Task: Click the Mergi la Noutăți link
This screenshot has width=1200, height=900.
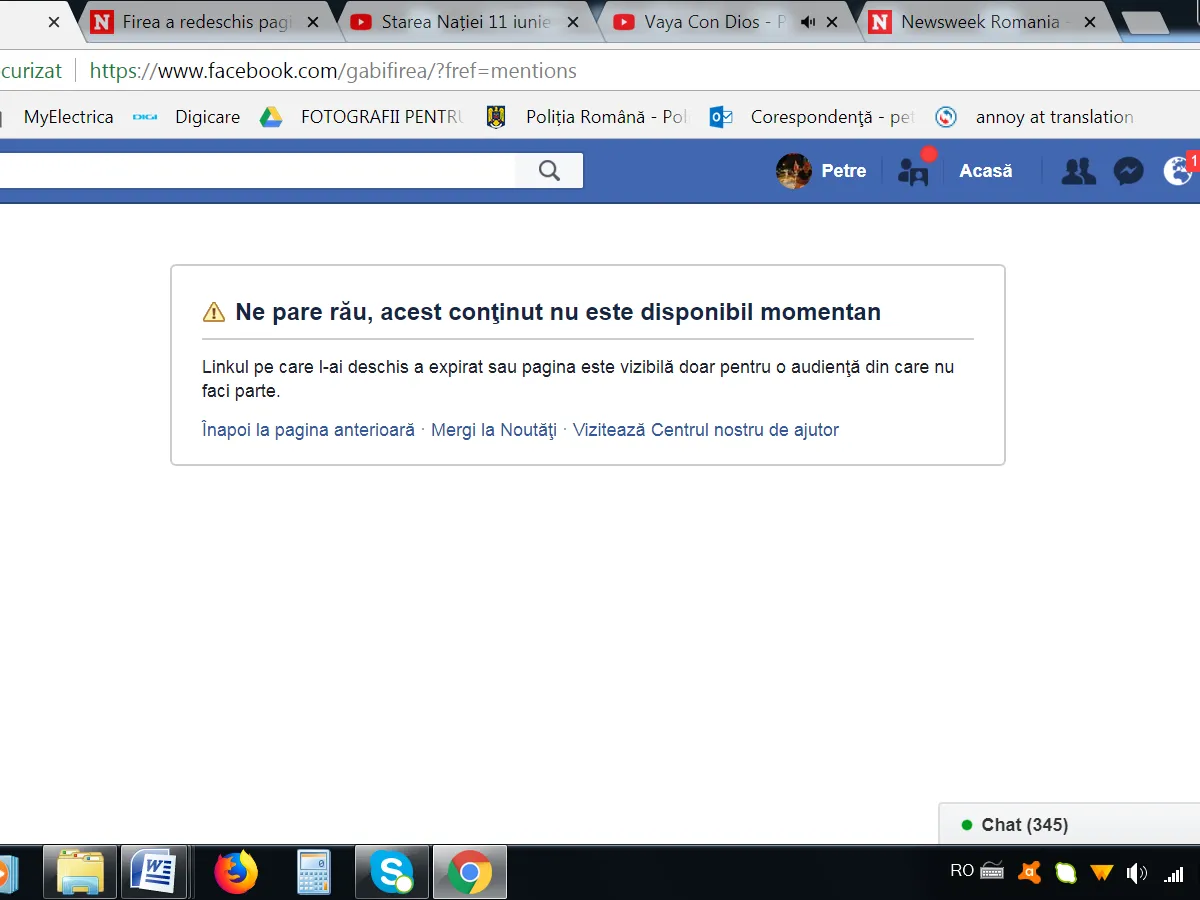Action: click(493, 430)
